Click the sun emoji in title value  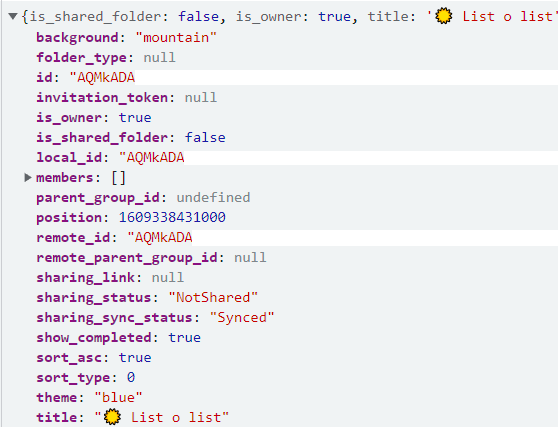click(x=112, y=417)
